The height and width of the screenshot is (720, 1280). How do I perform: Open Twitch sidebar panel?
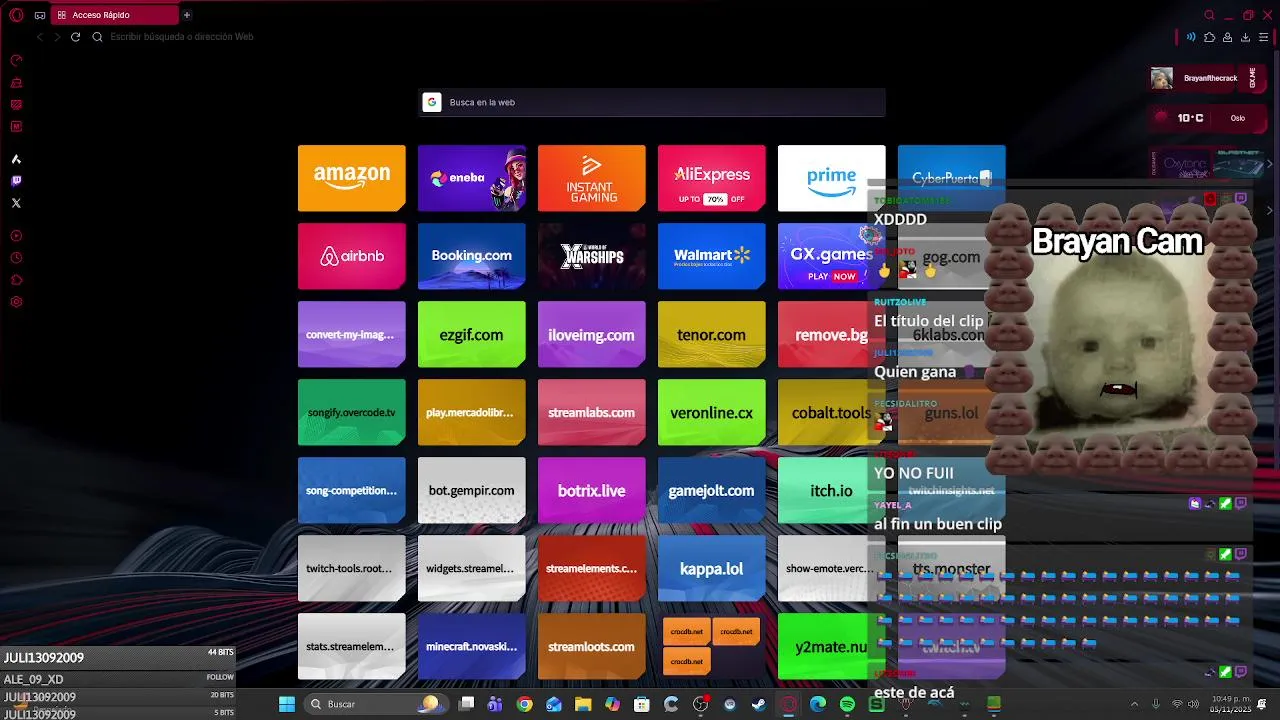pyautogui.click(x=16, y=181)
